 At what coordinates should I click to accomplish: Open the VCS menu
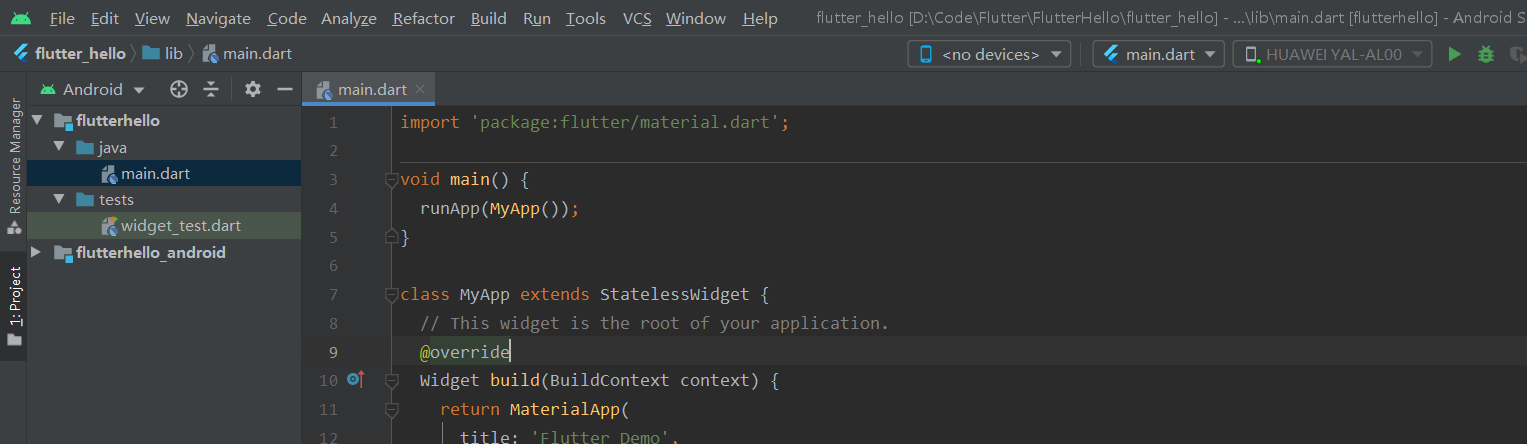click(637, 18)
